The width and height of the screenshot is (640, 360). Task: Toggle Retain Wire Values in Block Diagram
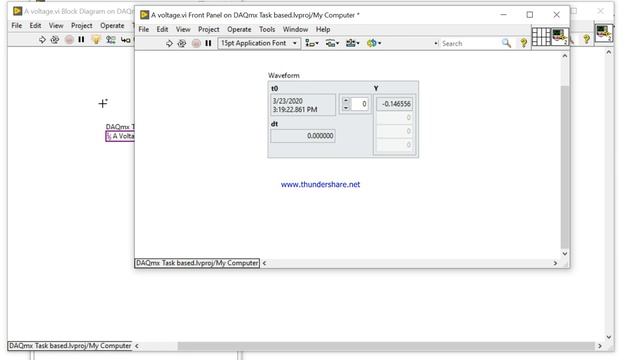tap(111, 40)
